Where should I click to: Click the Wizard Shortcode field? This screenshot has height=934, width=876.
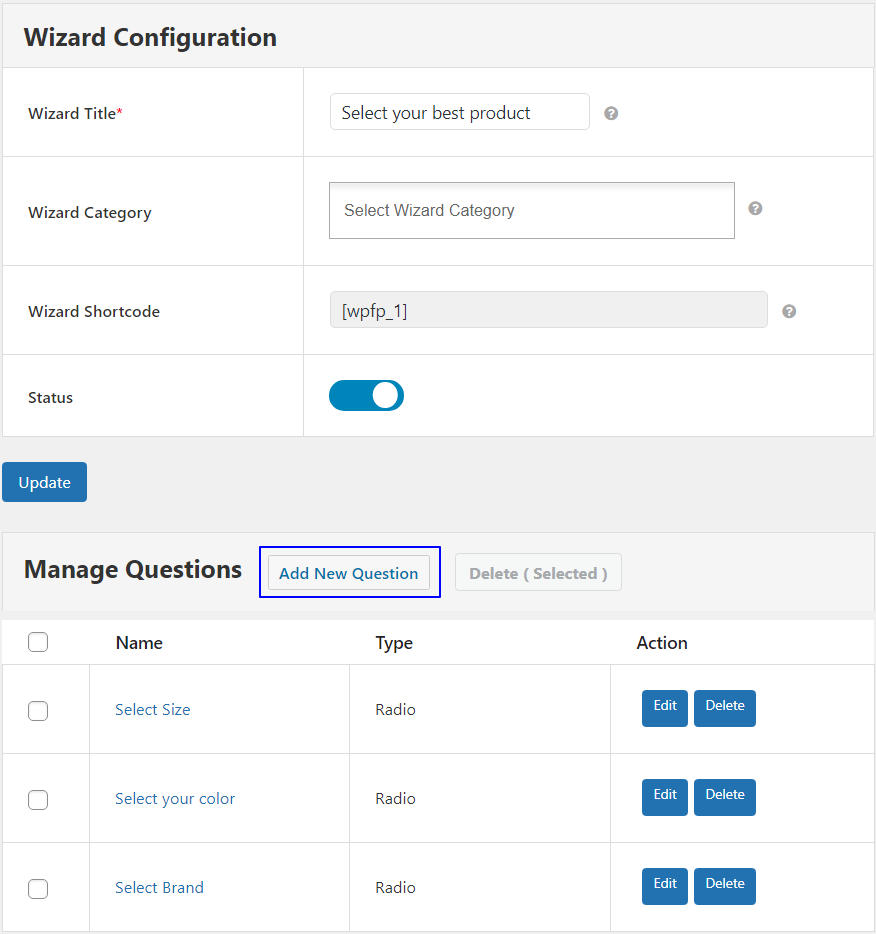tap(548, 310)
